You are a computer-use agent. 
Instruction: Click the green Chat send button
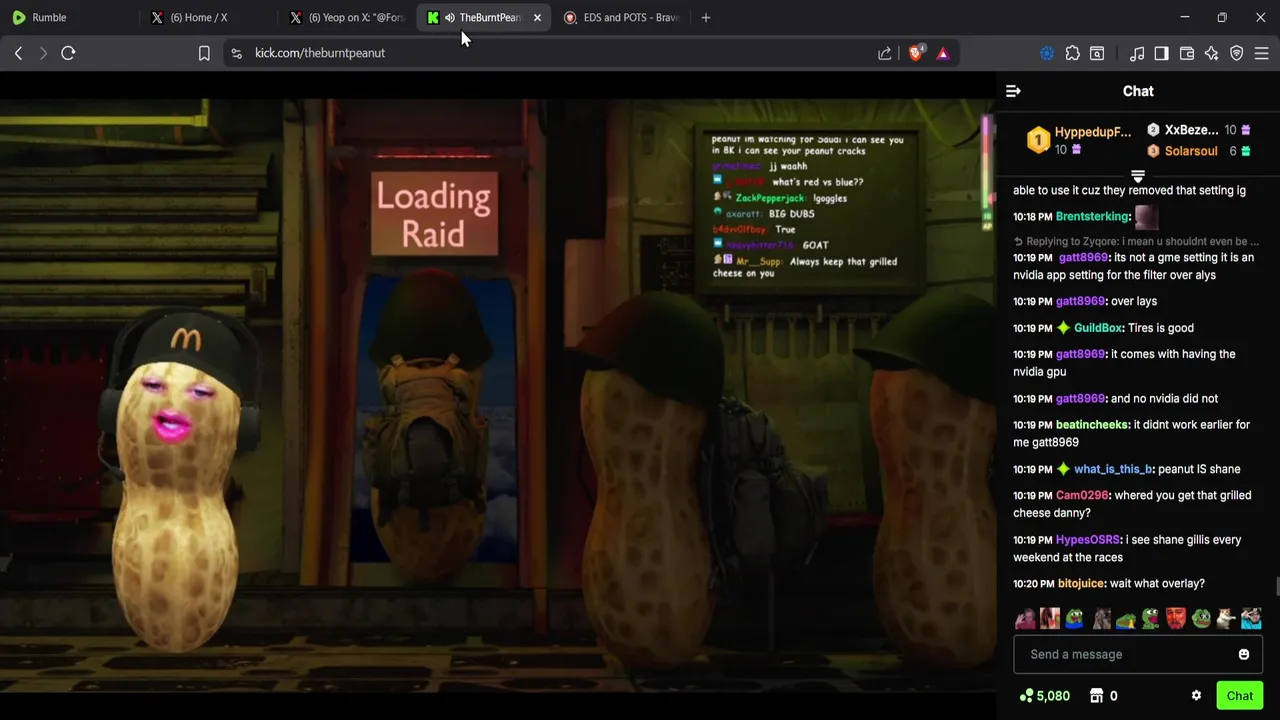pyautogui.click(x=1240, y=696)
